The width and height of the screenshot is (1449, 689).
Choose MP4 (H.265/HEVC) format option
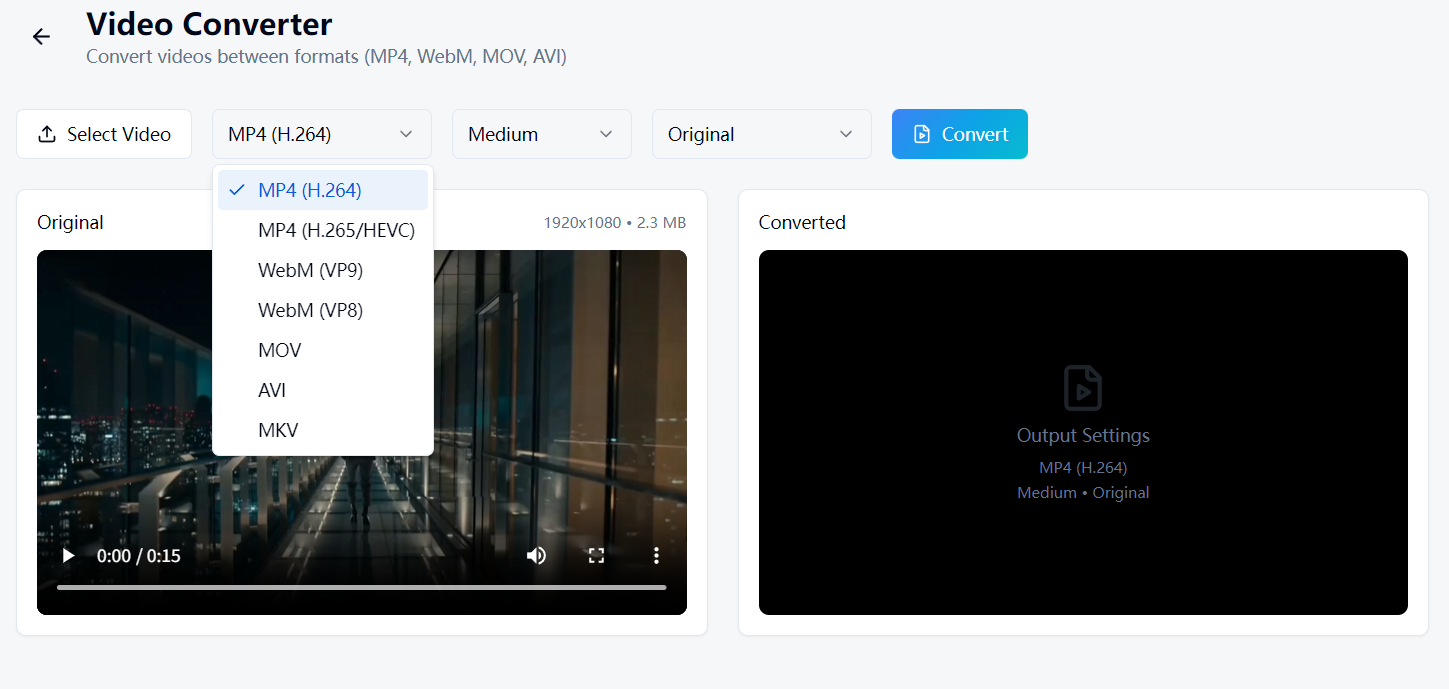point(323,230)
